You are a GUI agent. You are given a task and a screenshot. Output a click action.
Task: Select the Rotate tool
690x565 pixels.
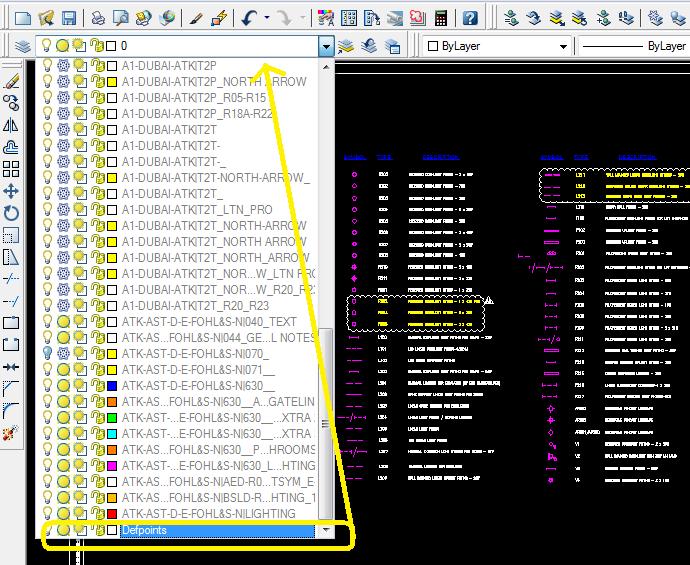(11, 213)
